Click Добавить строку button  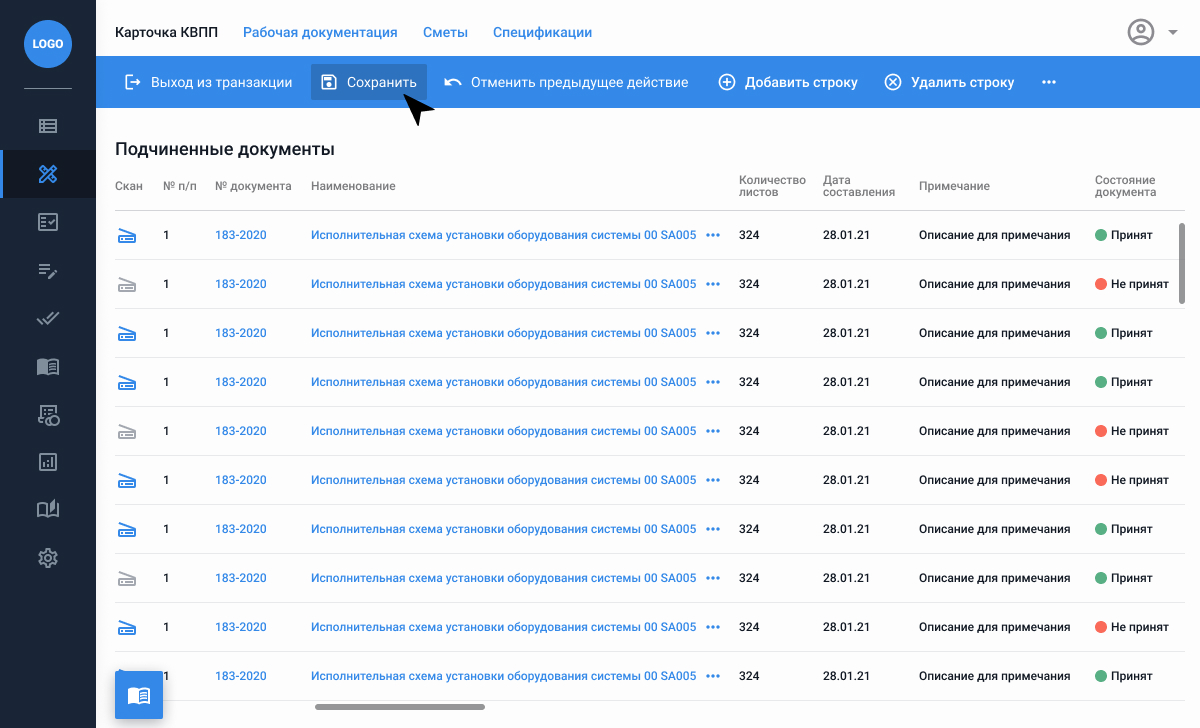[788, 82]
